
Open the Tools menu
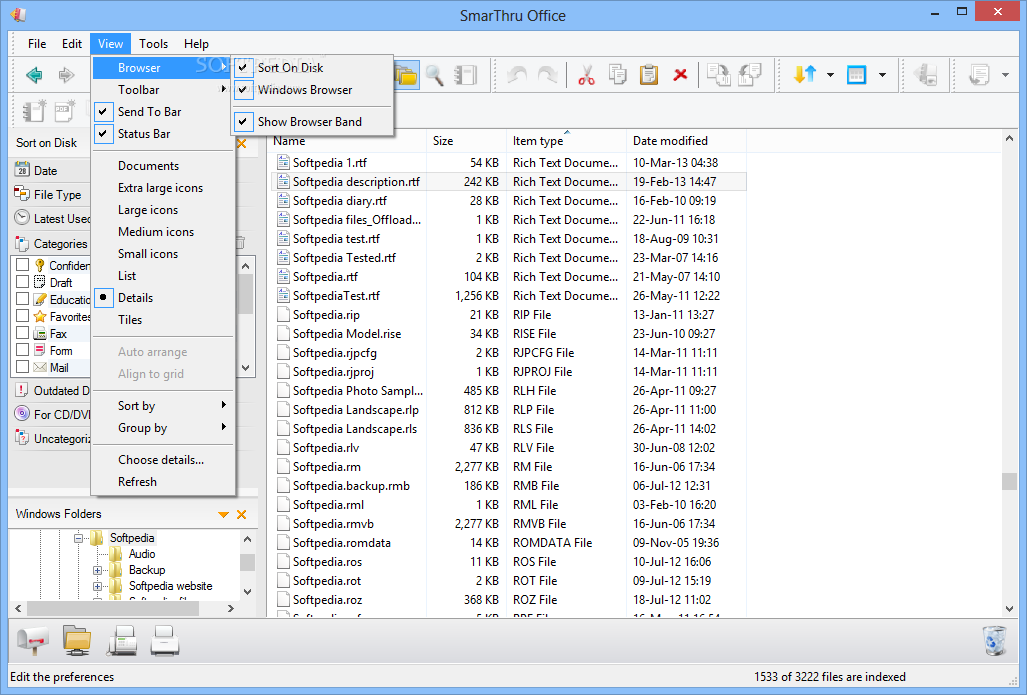[x=153, y=44]
